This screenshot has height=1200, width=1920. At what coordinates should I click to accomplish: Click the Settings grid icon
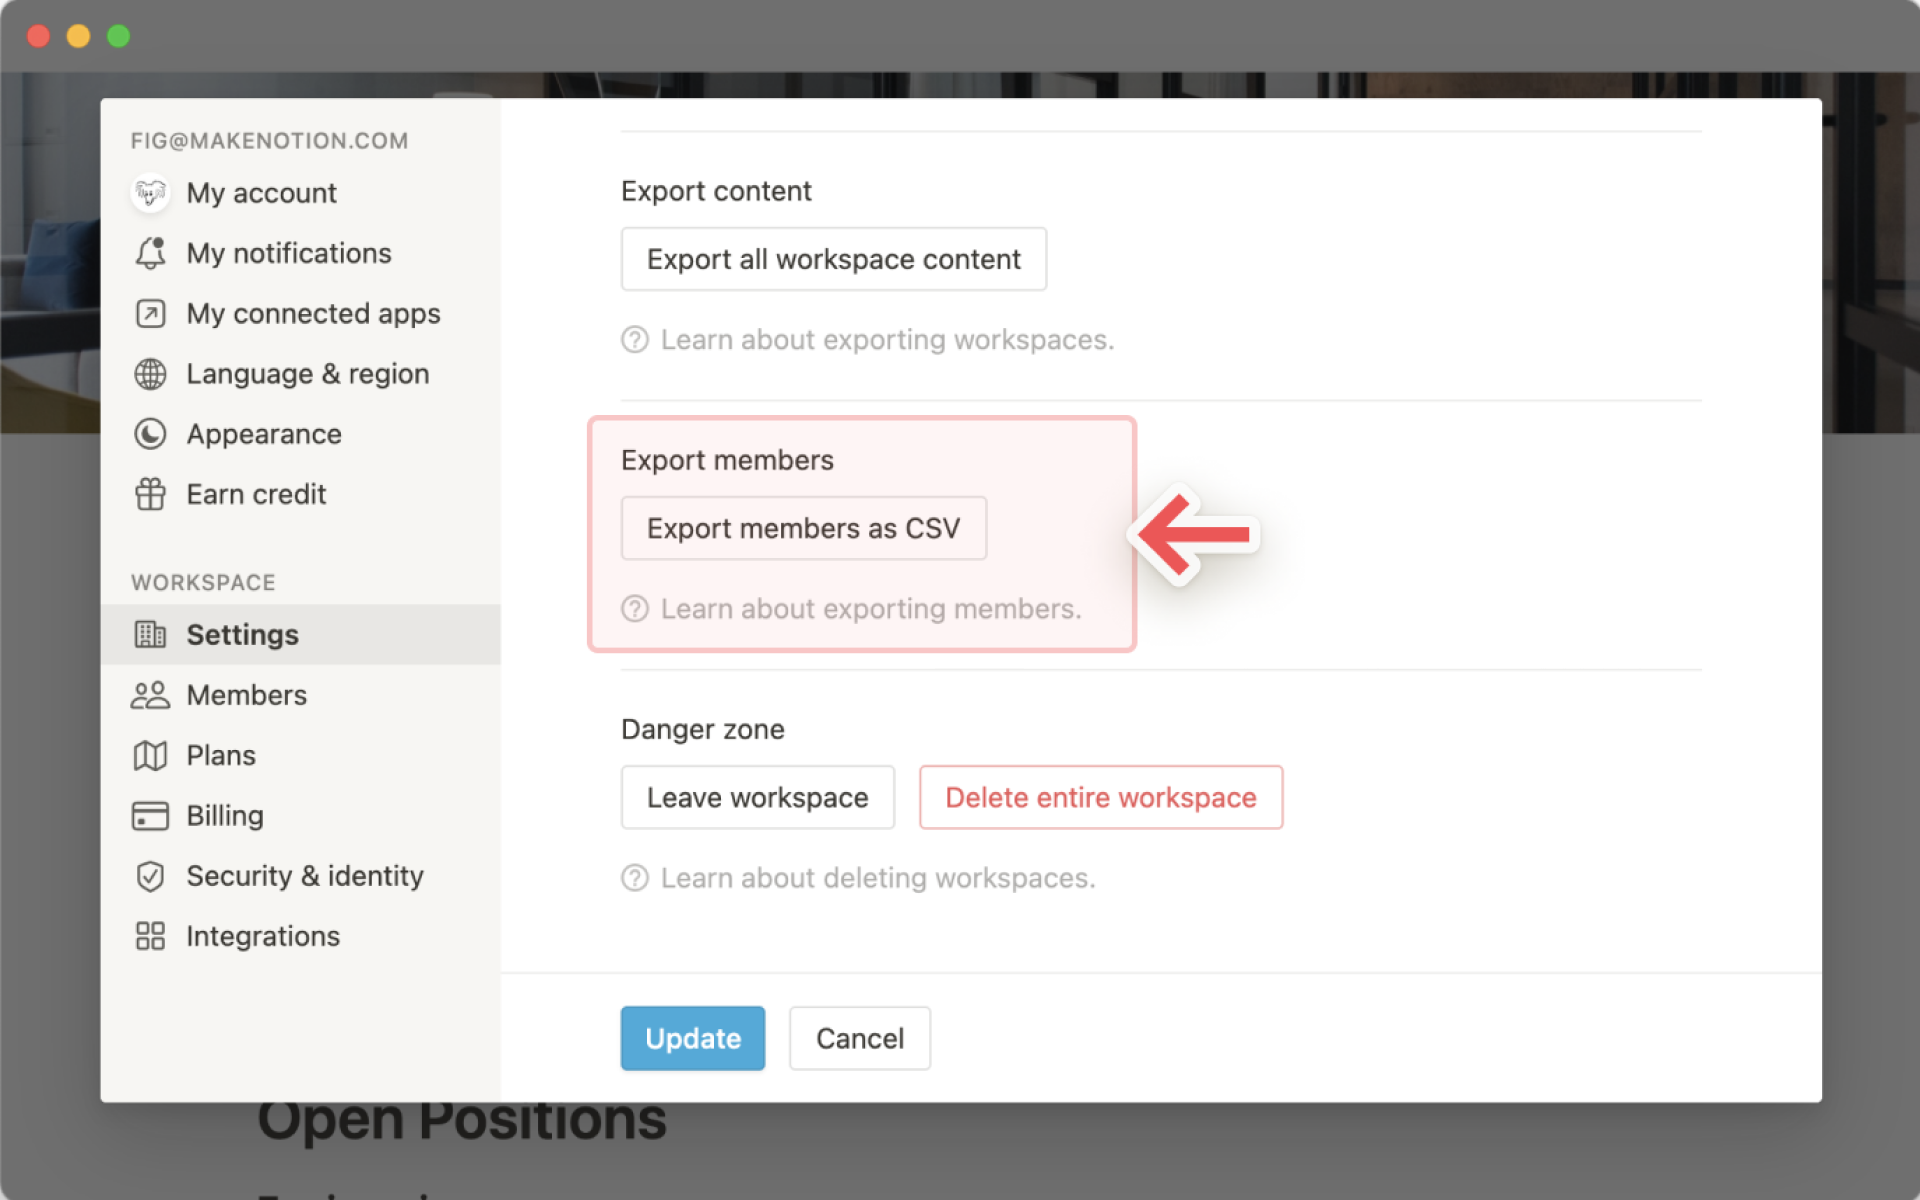151,633
